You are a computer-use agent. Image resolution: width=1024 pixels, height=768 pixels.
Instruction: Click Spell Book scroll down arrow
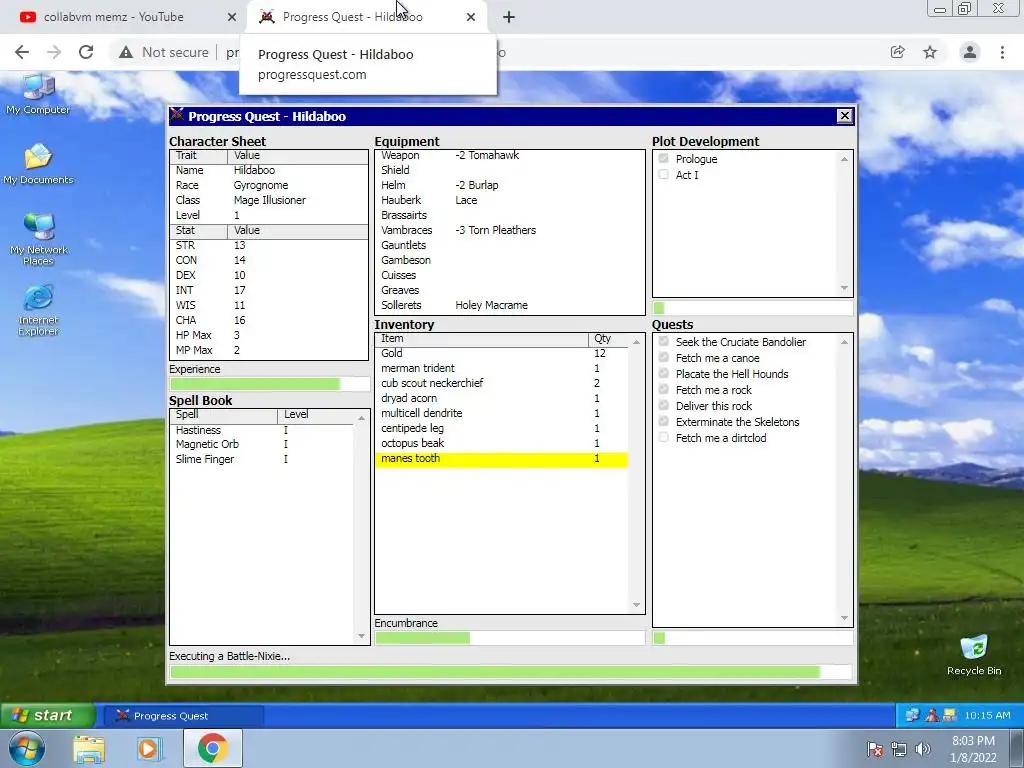[x=361, y=636]
